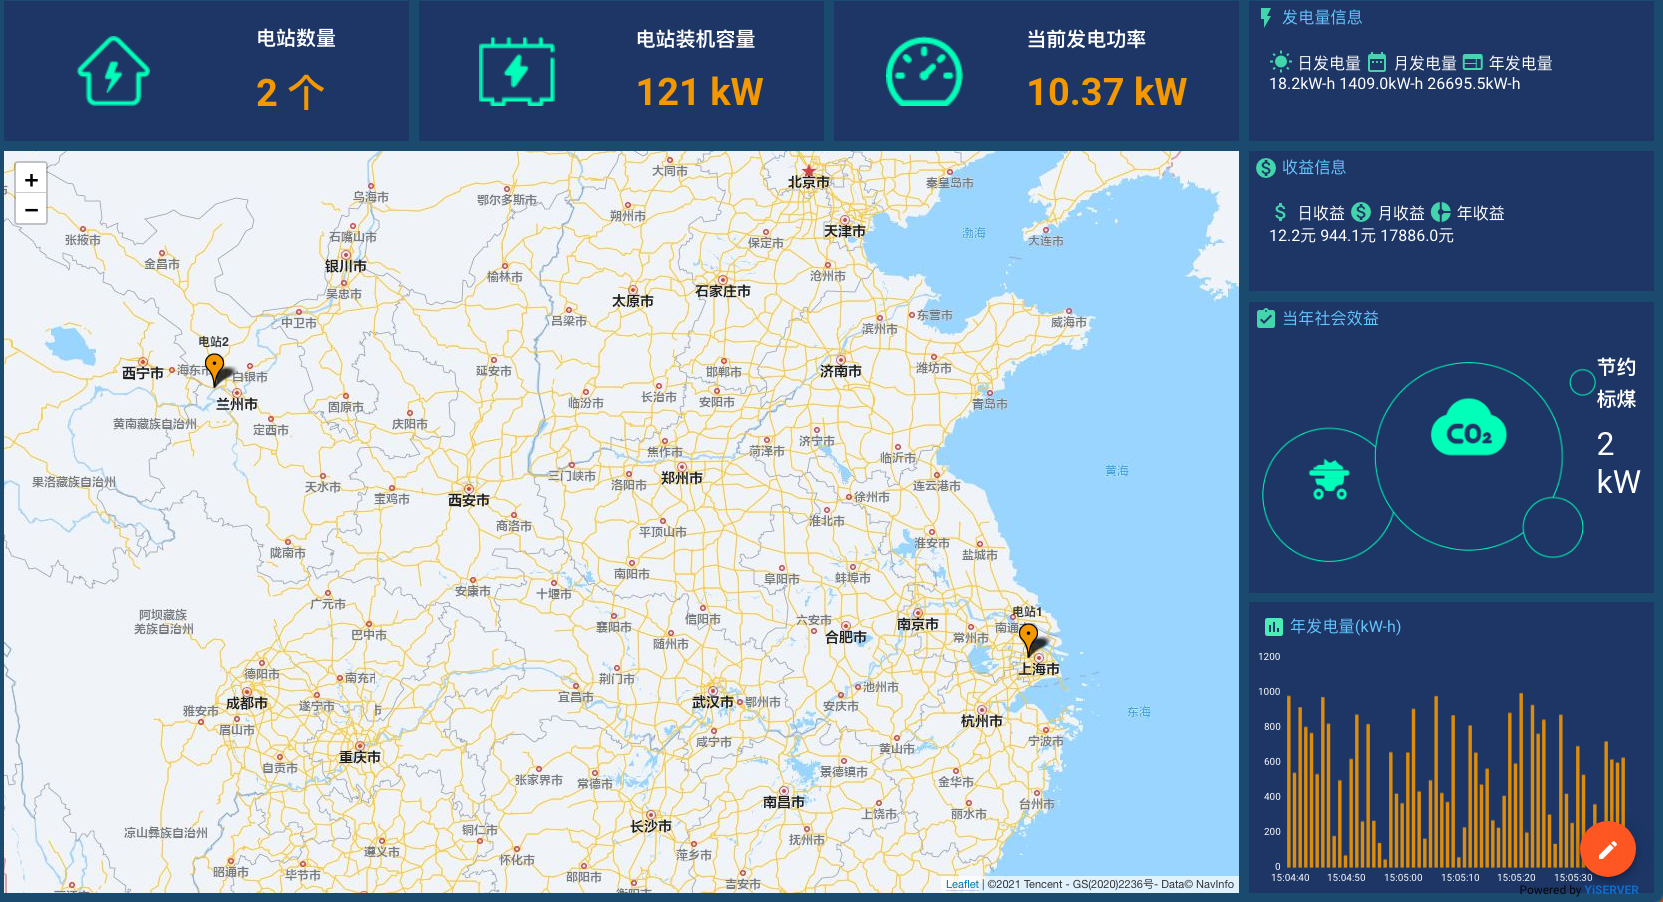1663x902 pixels.
Task: Select the 电站2 map marker near Lanzhou
Action: point(214,367)
